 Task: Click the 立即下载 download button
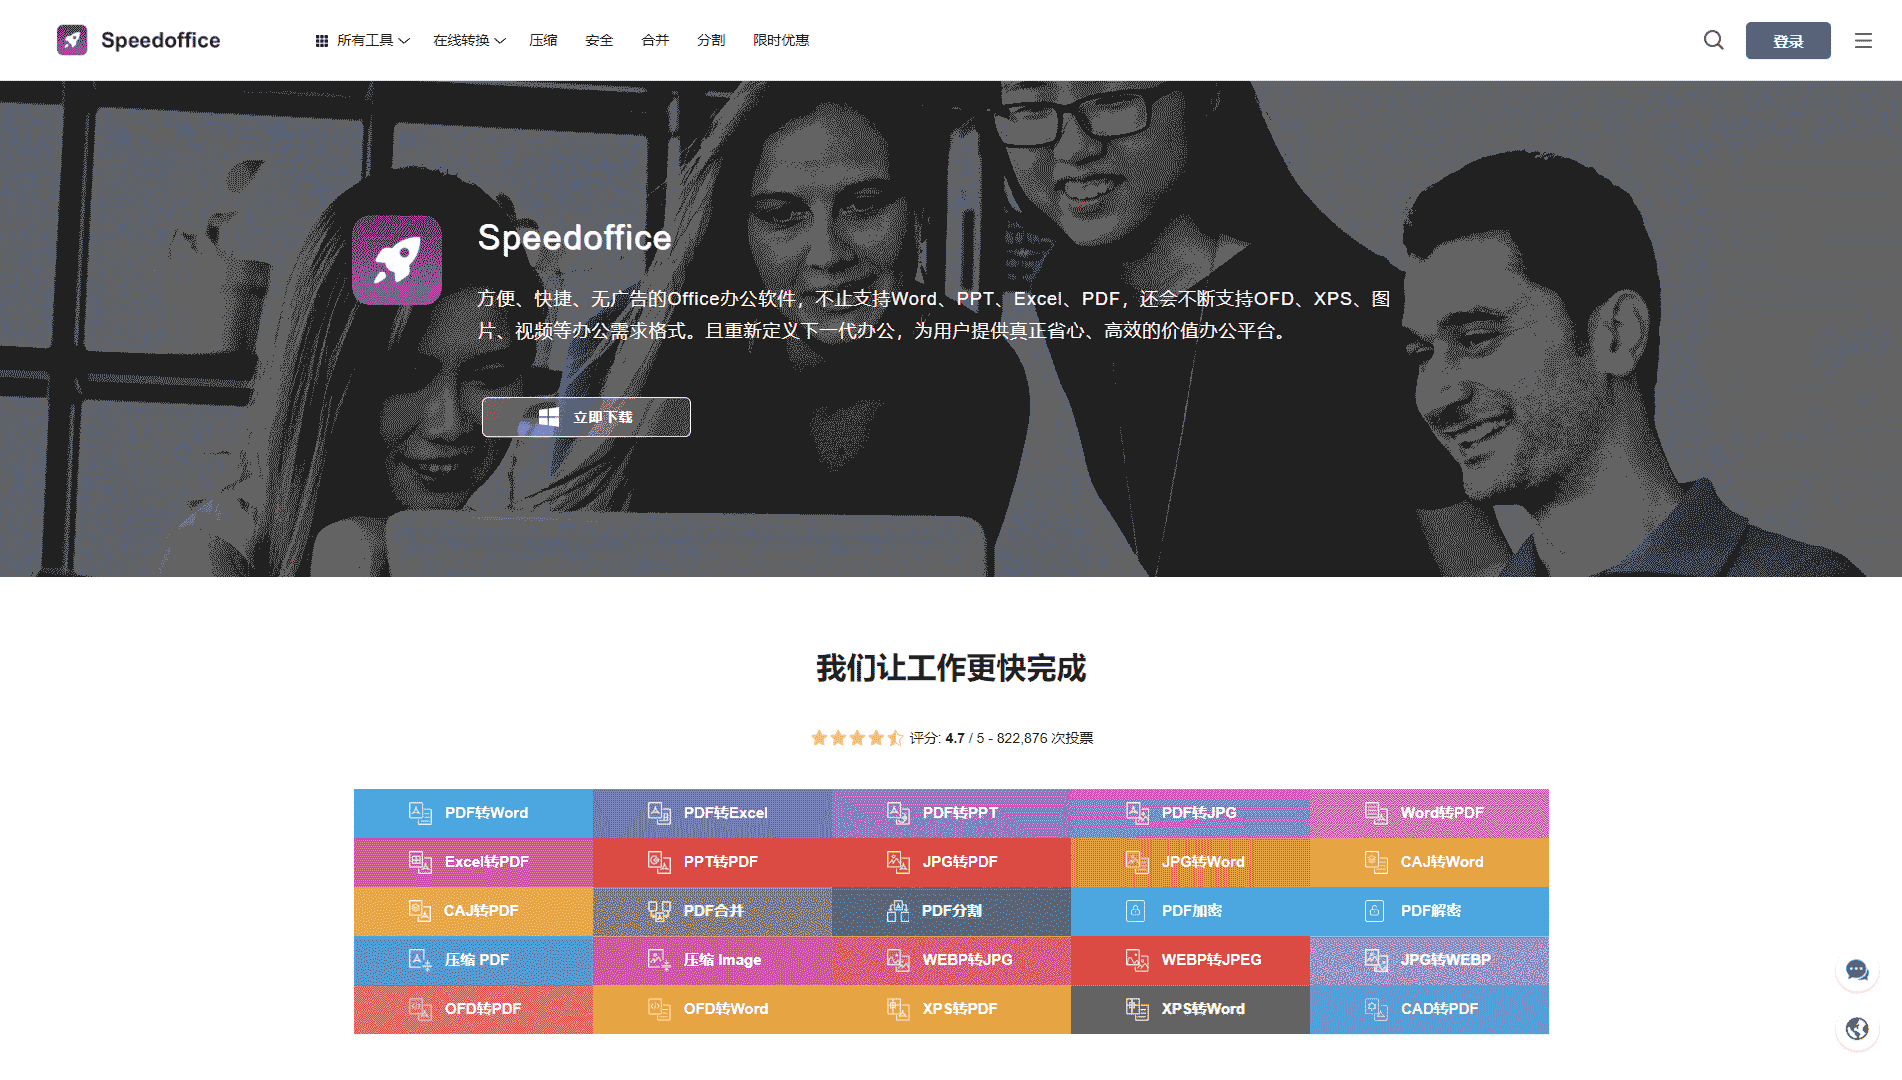click(x=586, y=417)
